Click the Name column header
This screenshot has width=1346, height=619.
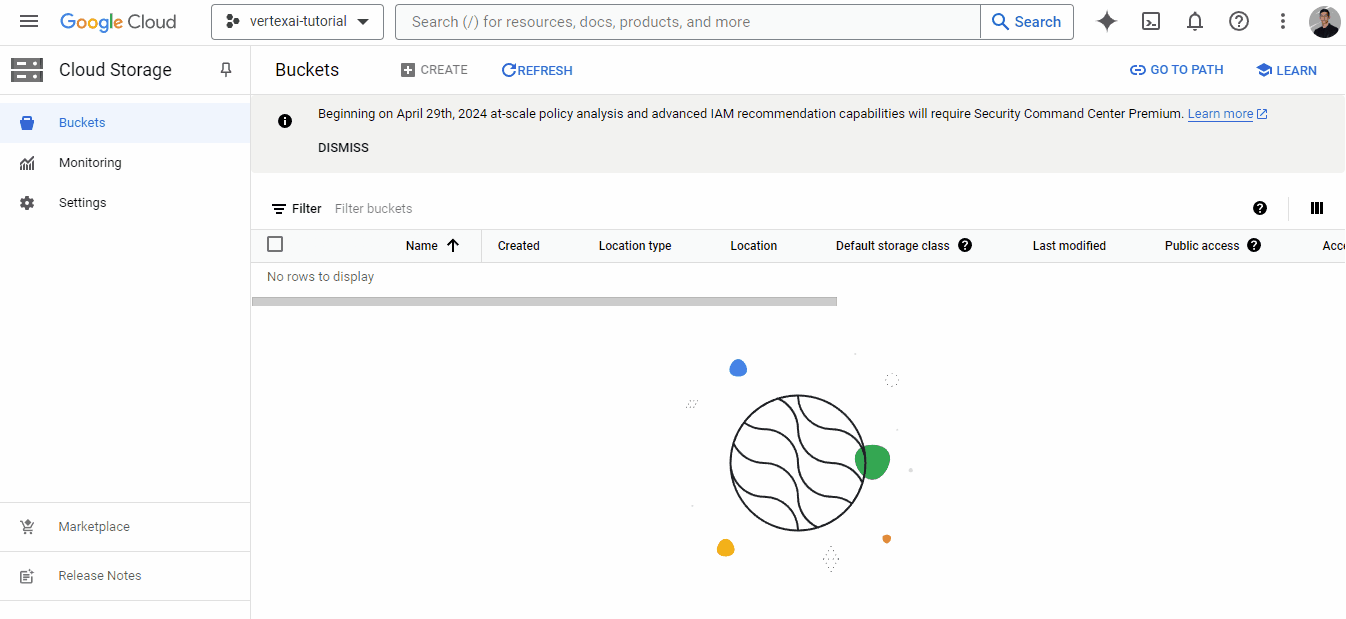coord(422,246)
